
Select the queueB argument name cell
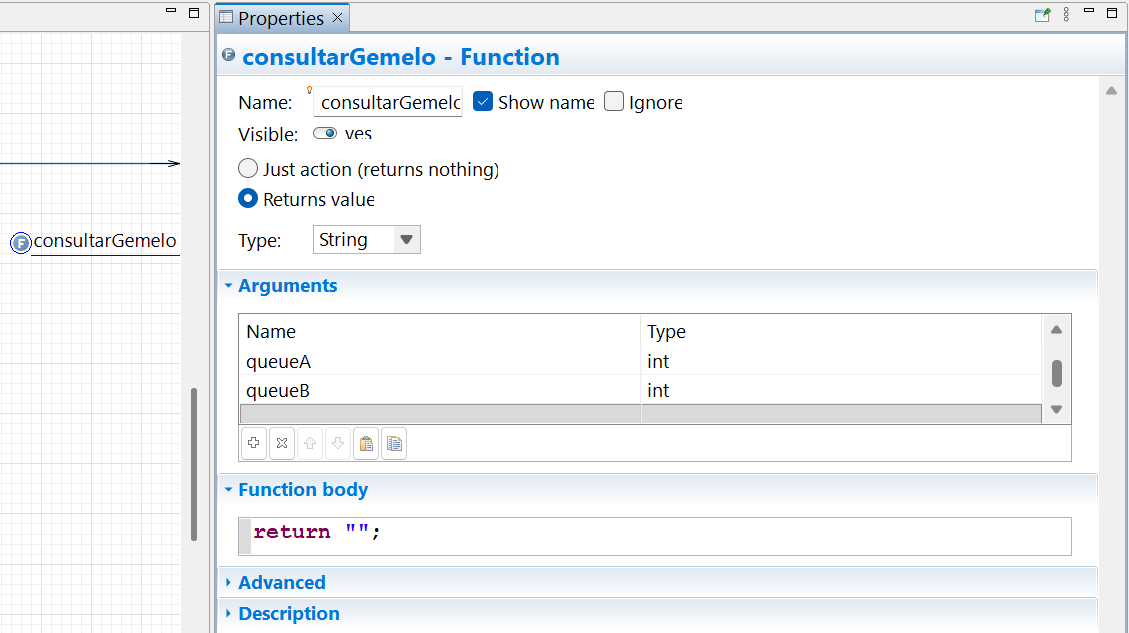[x=440, y=390]
